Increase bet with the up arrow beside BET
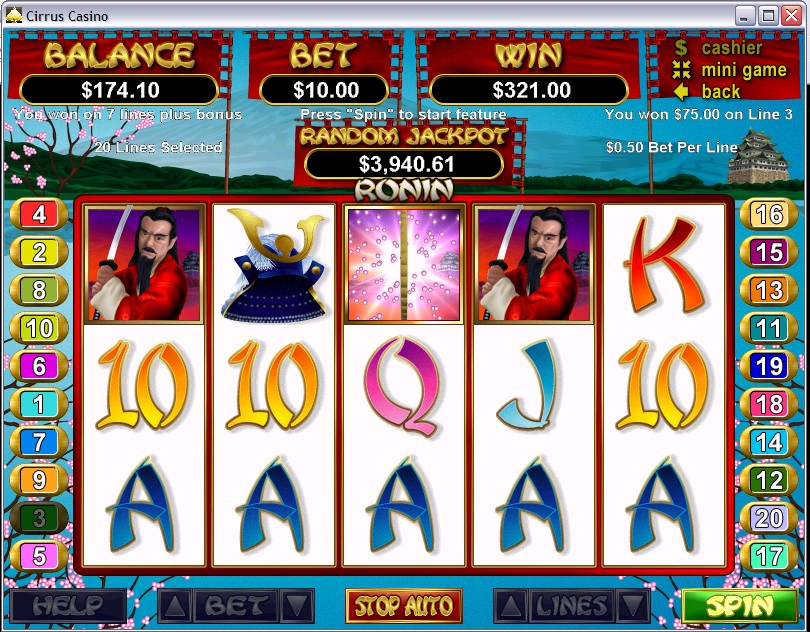 [x=175, y=605]
